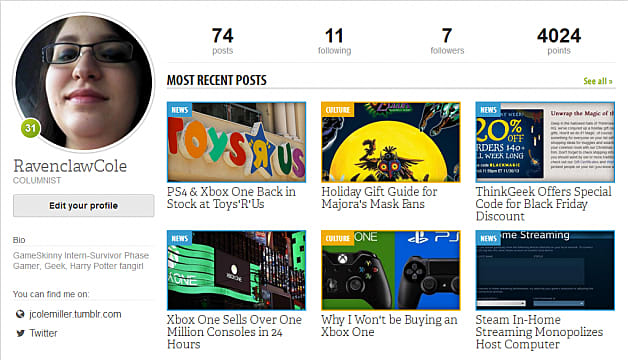
Task: Open 'Steam In-Home Streaming Monopolizes' headline
Action: click(539, 332)
